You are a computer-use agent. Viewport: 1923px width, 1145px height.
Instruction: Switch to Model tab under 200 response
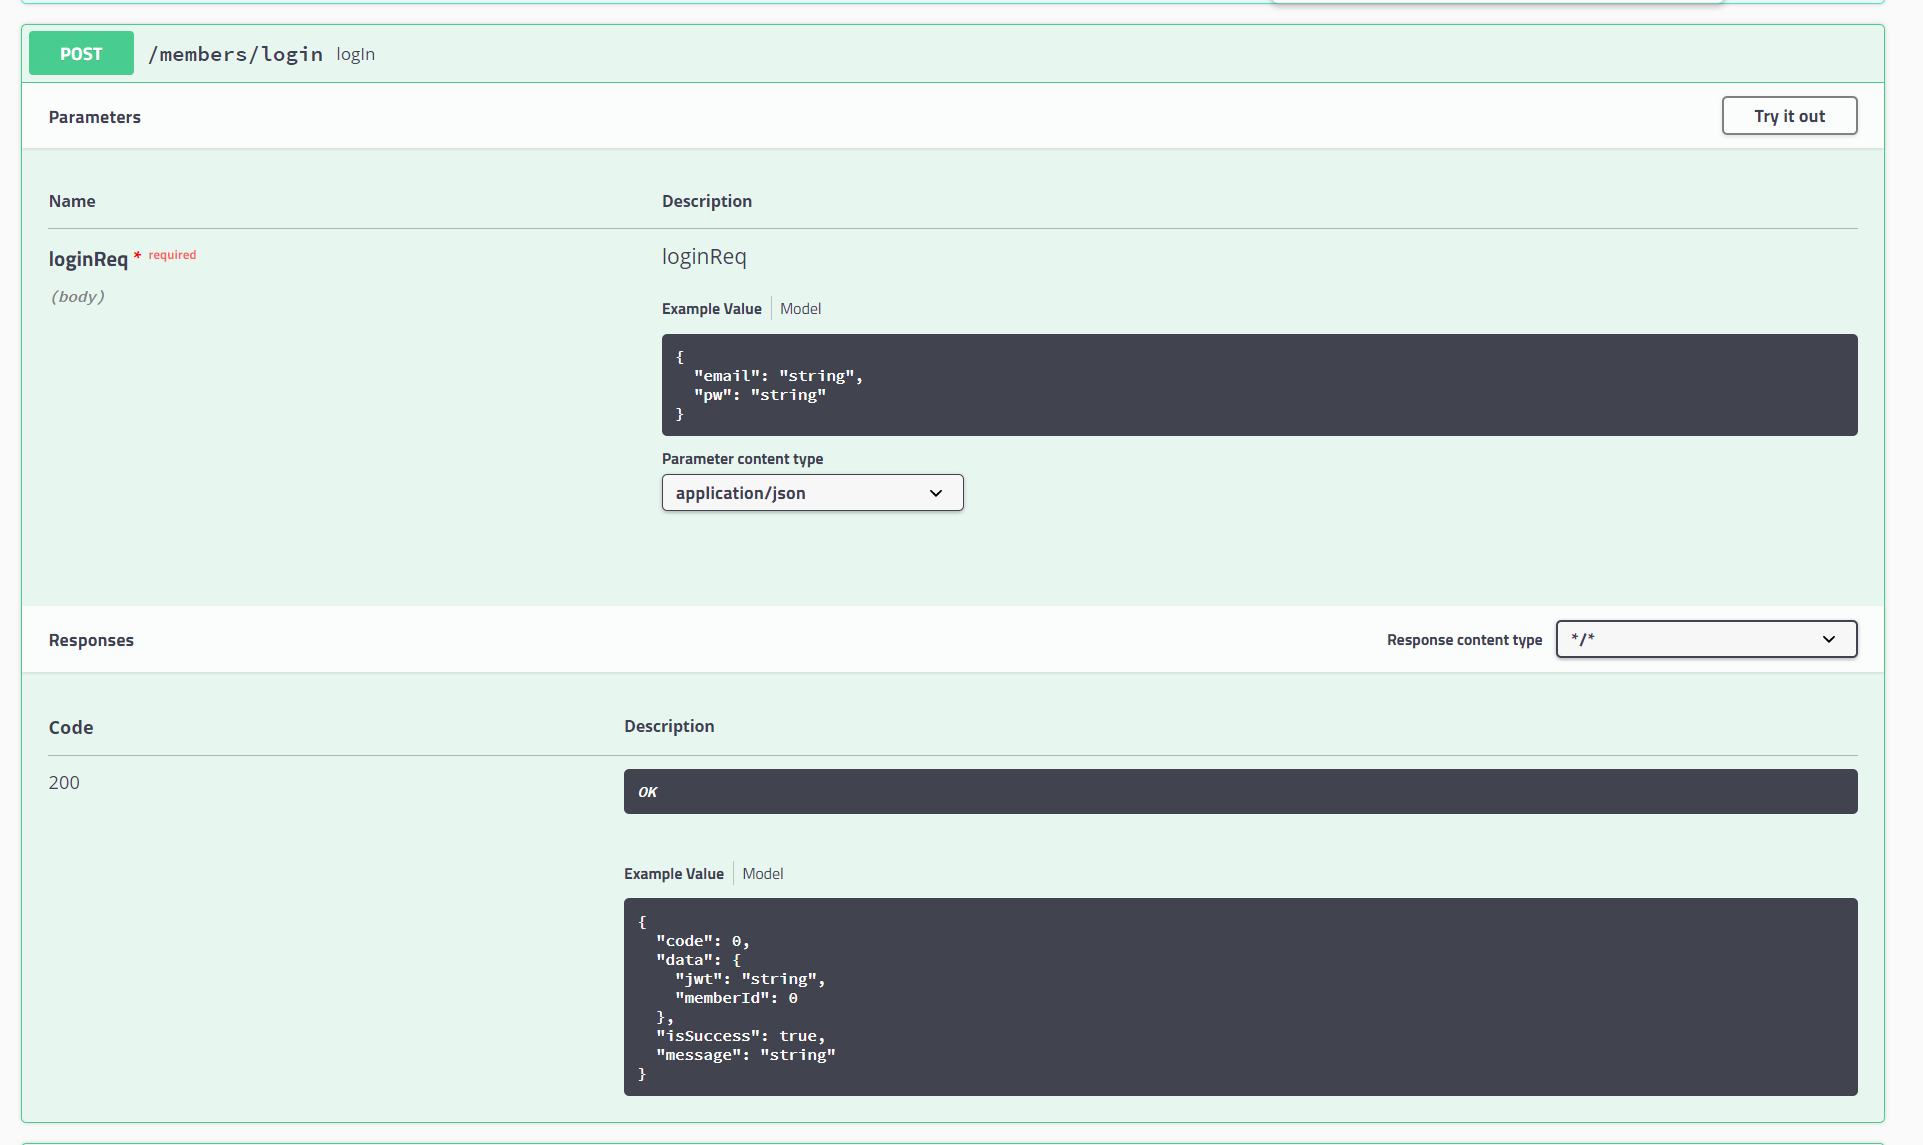pyautogui.click(x=762, y=874)
